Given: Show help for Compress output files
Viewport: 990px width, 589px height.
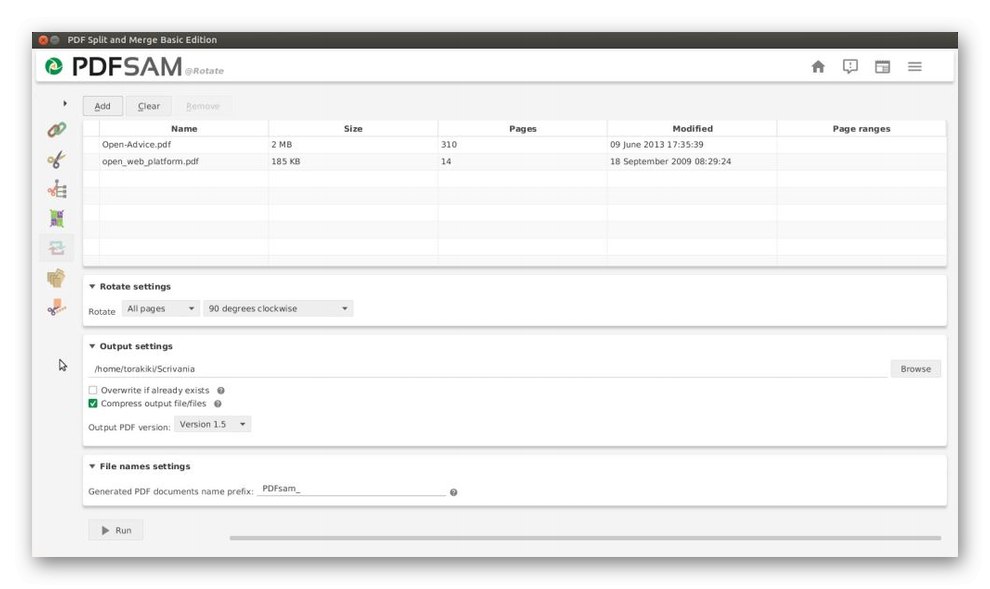Looking at the screenshot, I should (x=217, y=404).
